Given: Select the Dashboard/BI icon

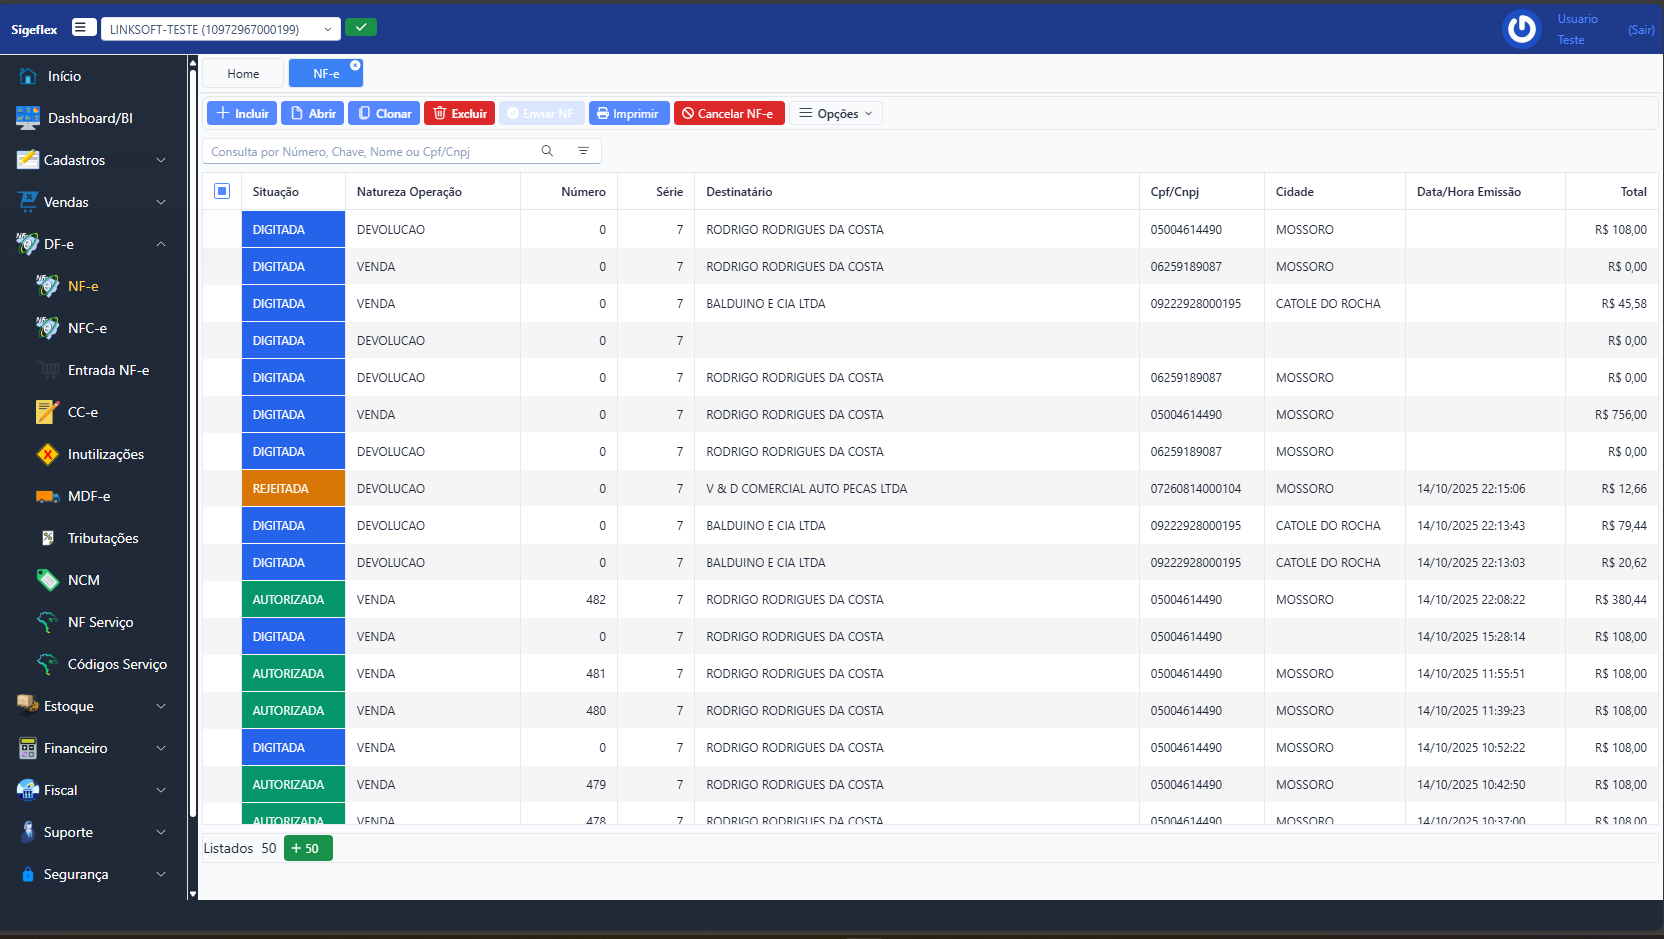Looking at the screenshot, I should (x=26, y=117).
